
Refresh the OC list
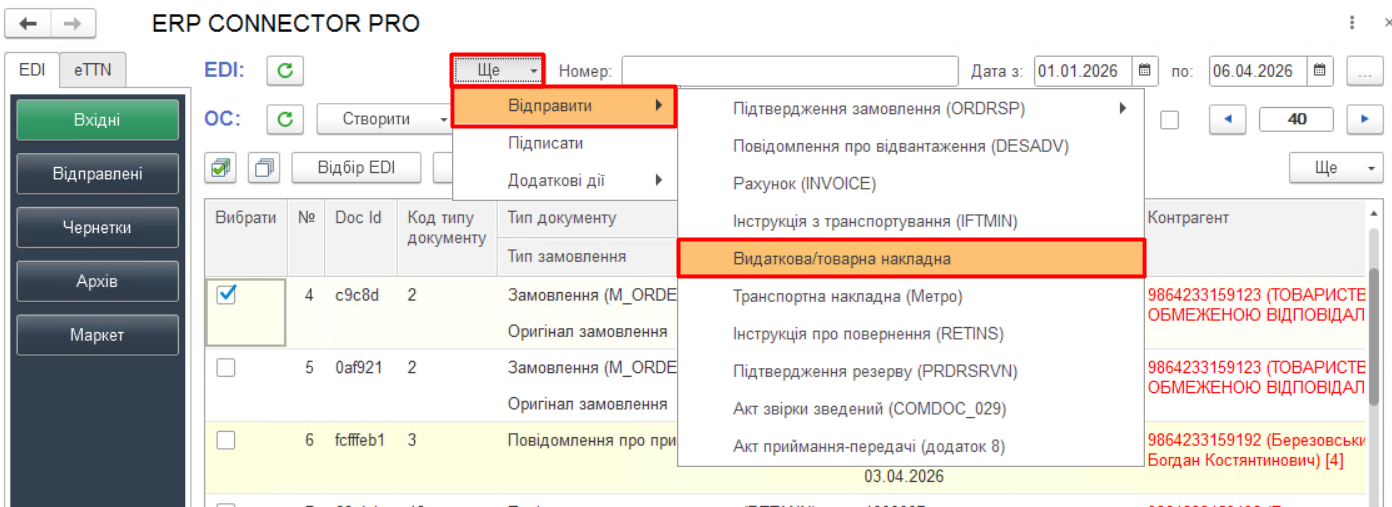[x=285, y=119]
